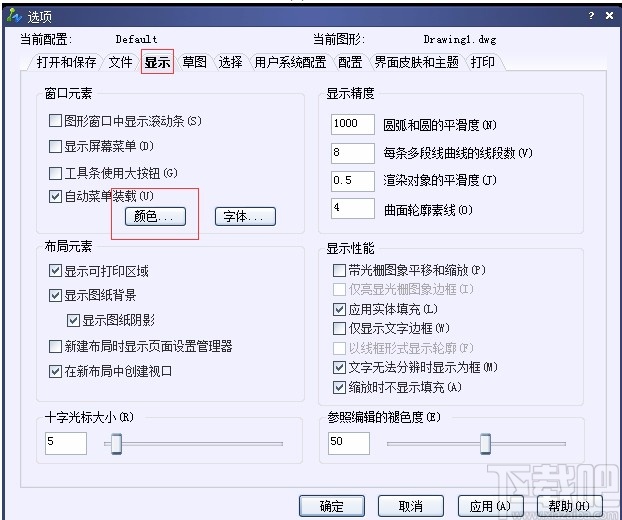Click the question mark help icon
622x520 pixels.
pos(591,15)
